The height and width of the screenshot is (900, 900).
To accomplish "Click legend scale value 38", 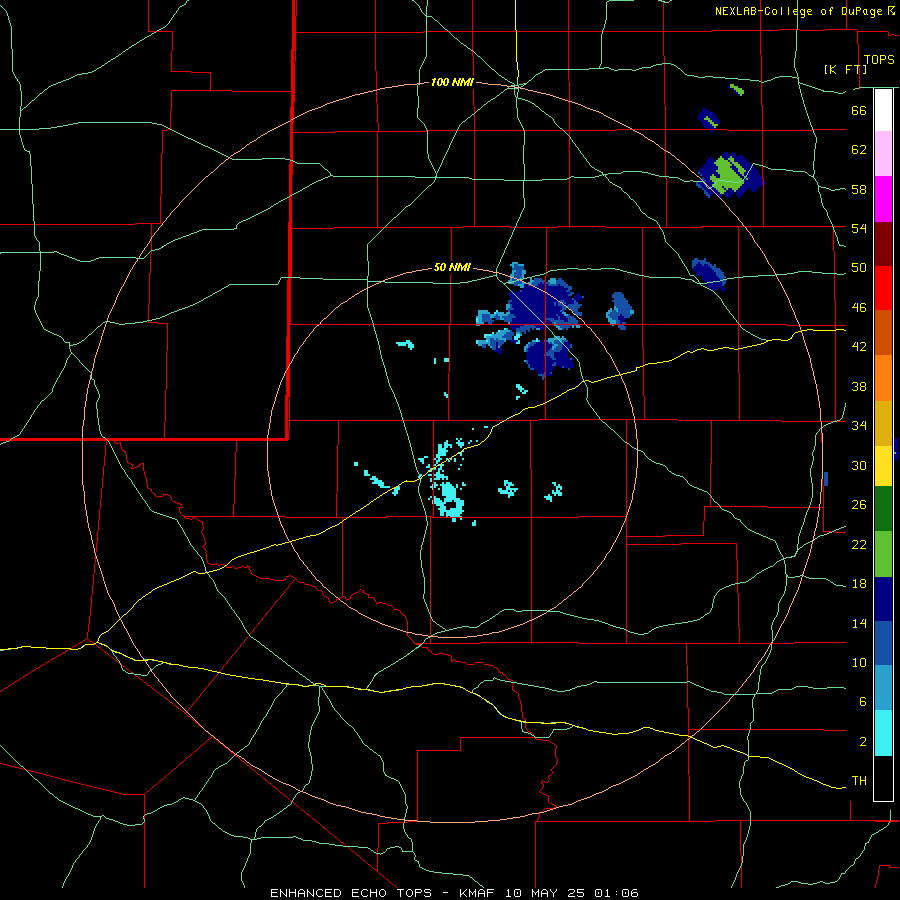I will [859, 386].
